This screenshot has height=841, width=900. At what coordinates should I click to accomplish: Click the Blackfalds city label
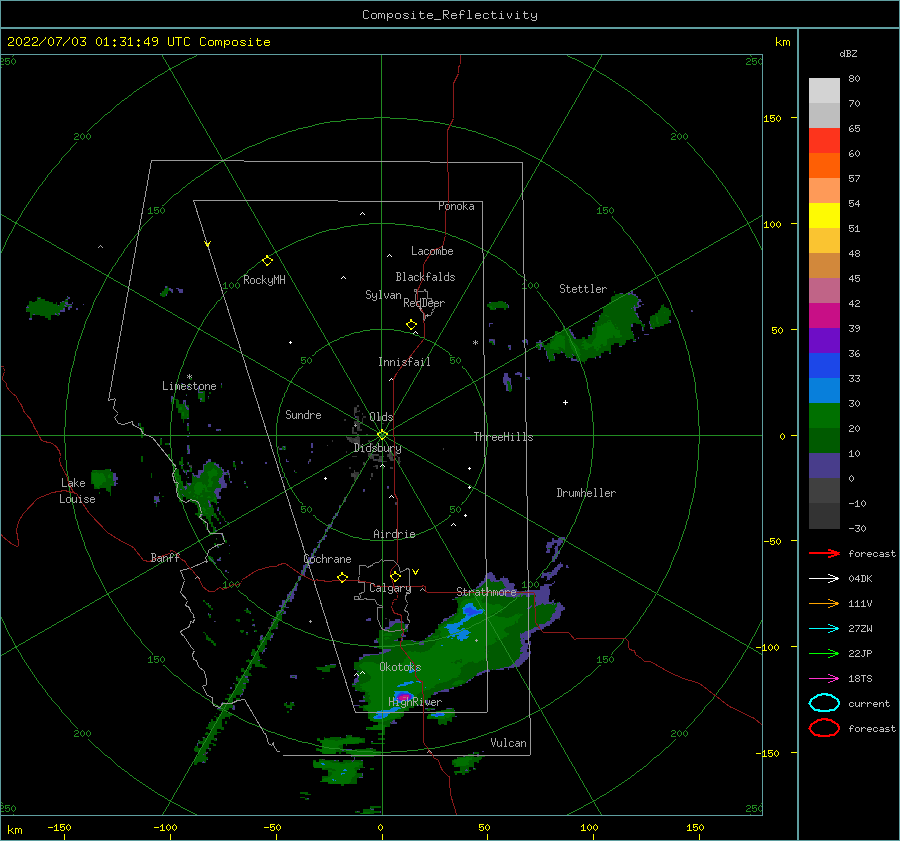pyautogui.click(x=425, y=277)
